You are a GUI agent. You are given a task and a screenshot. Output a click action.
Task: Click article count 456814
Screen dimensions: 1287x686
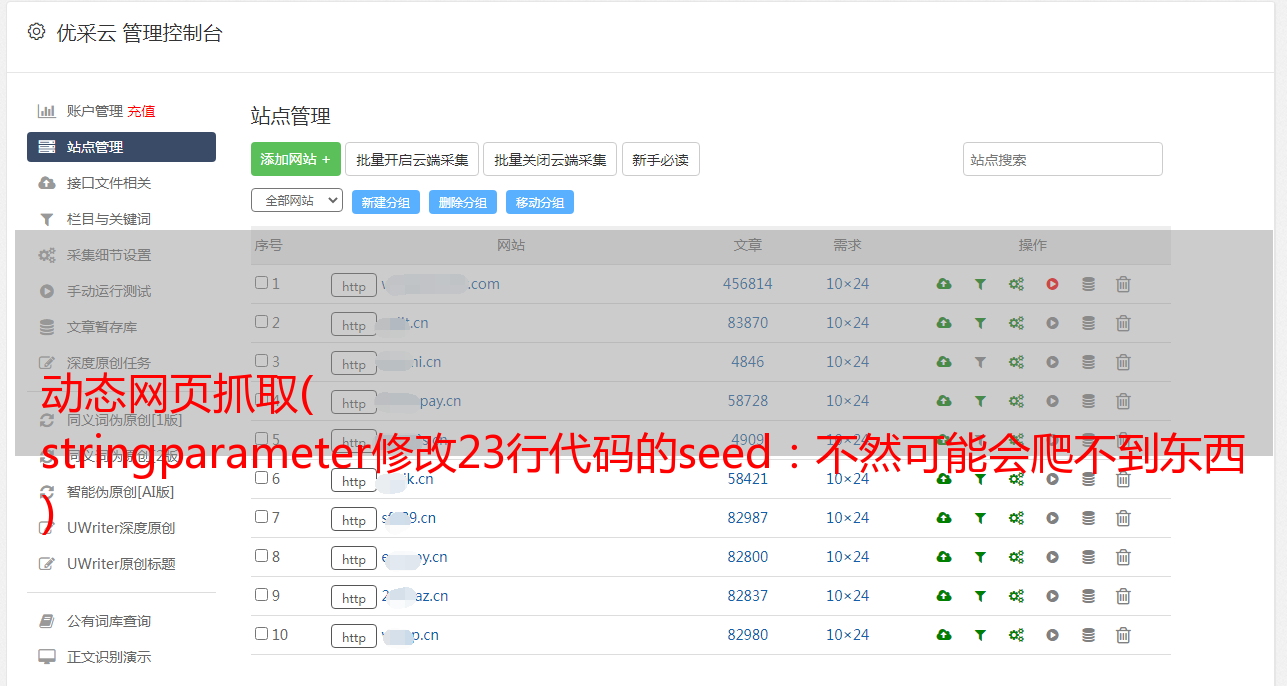pos(748,284)
